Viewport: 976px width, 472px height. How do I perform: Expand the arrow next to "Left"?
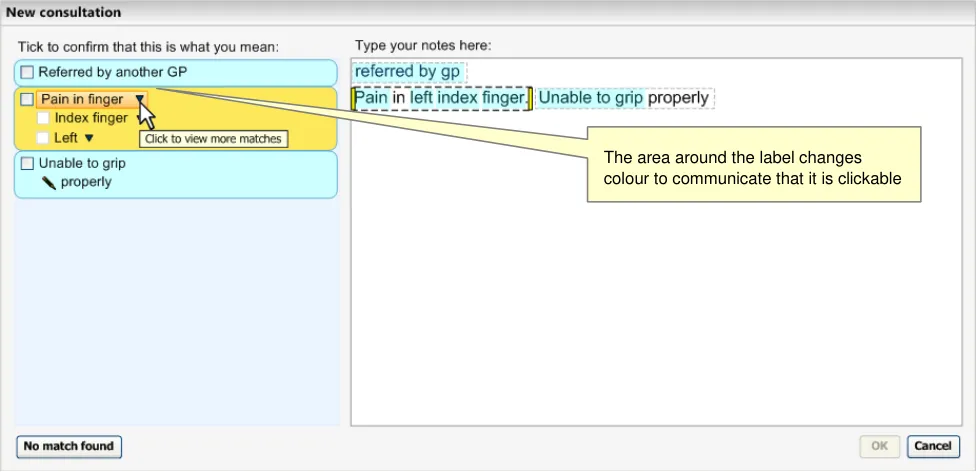[89, 138]
